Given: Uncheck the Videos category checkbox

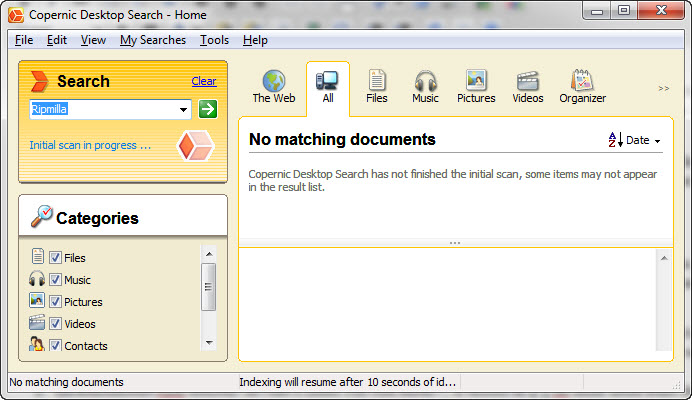Looking at the screenshot, I should (55, 324).
